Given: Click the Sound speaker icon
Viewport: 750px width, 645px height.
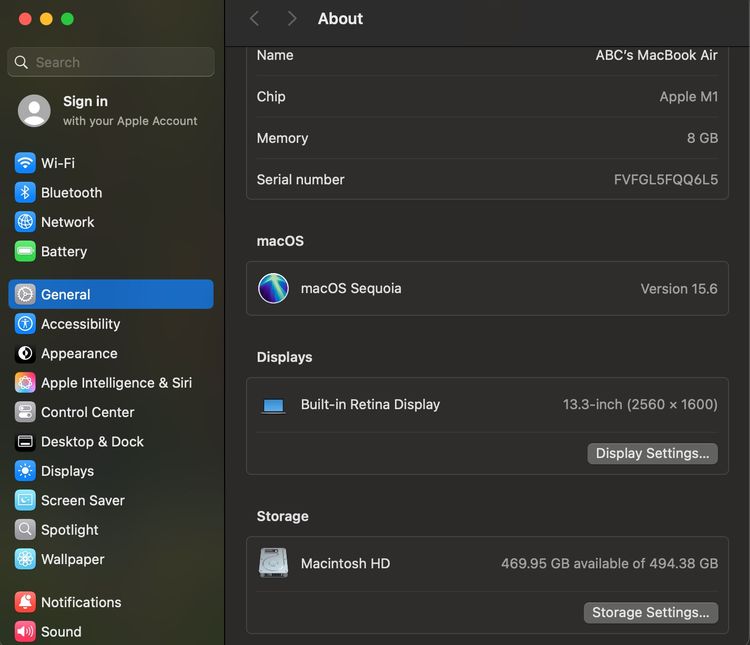Looking at the screenshot, I should pos(25,632).
